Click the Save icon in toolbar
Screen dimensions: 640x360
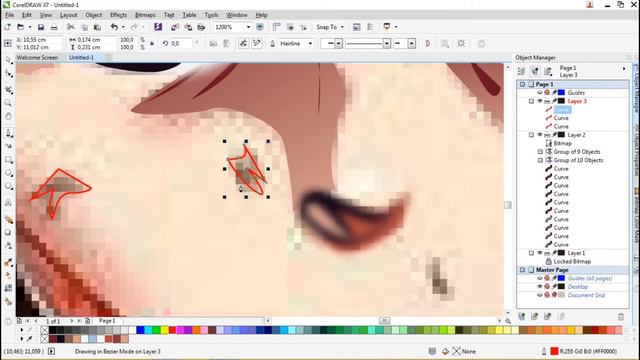click(41, 27)
